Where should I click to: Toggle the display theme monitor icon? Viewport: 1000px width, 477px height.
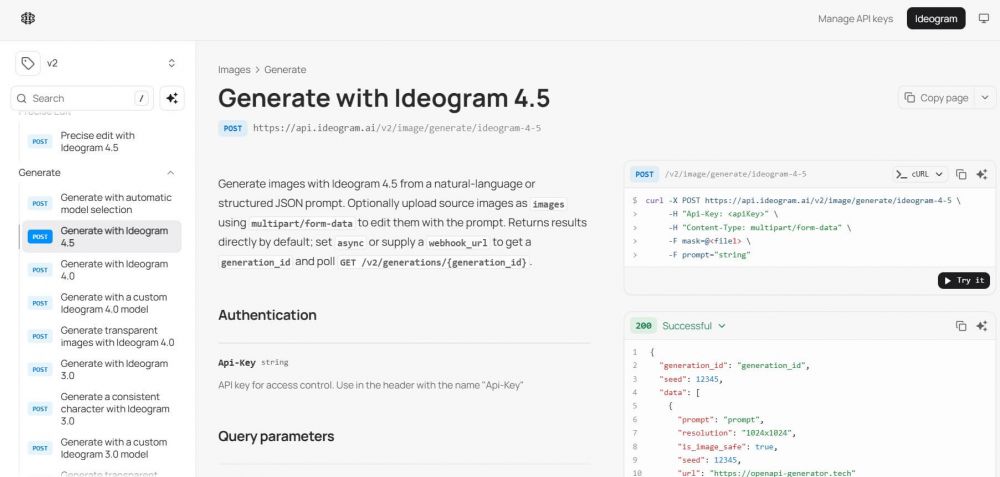pos(983,18)
